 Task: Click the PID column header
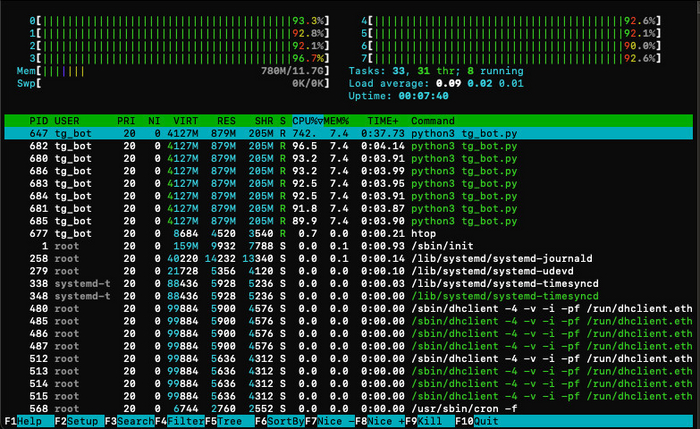39,120
